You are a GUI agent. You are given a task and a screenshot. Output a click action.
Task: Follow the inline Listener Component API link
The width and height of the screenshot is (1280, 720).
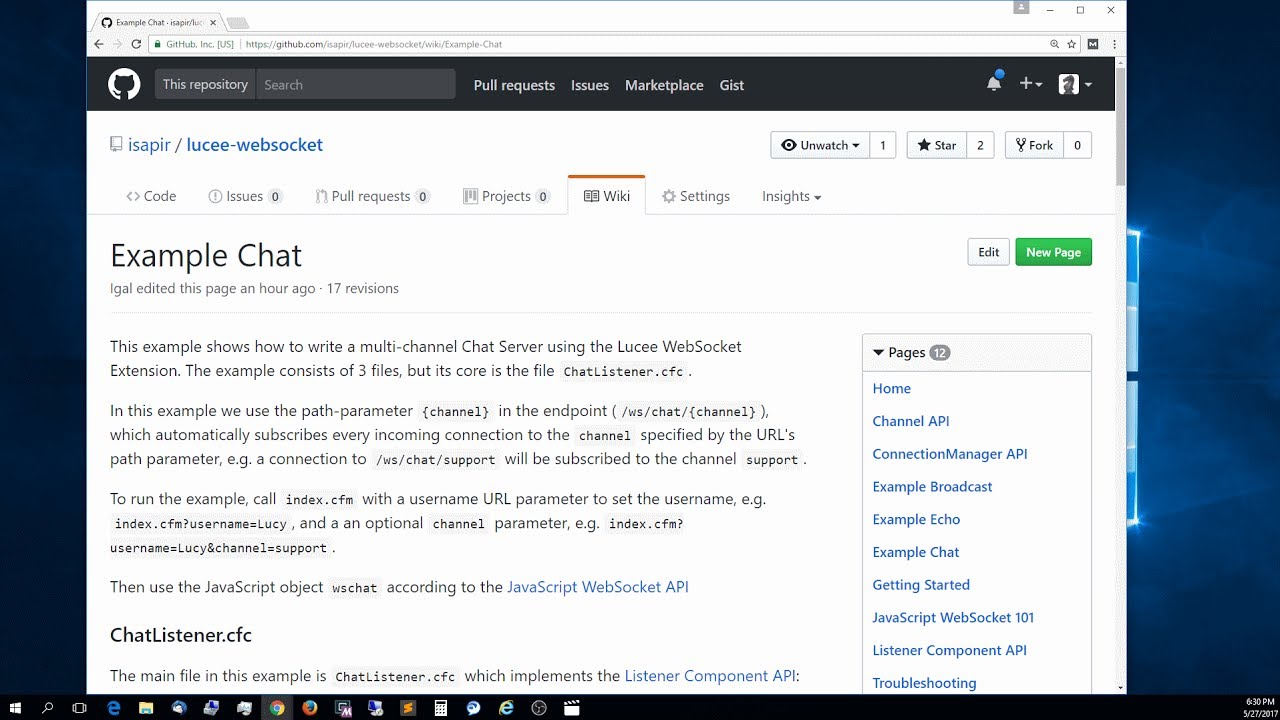point(711,676)
